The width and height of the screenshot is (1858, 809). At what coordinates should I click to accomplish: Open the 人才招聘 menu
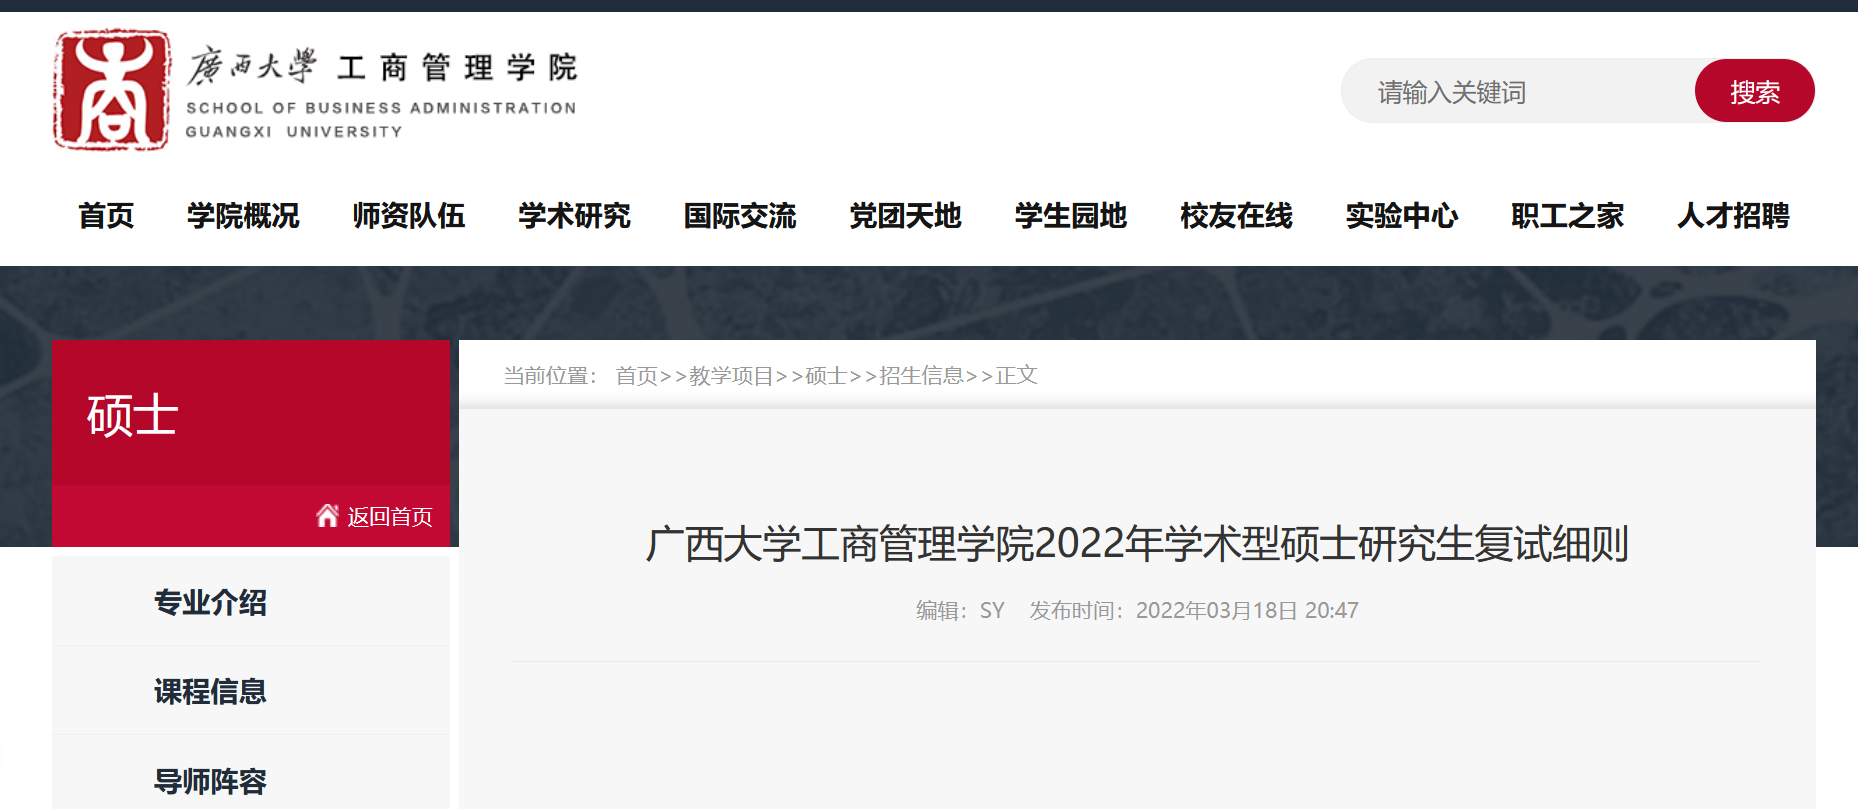(x=1733, y=215)
